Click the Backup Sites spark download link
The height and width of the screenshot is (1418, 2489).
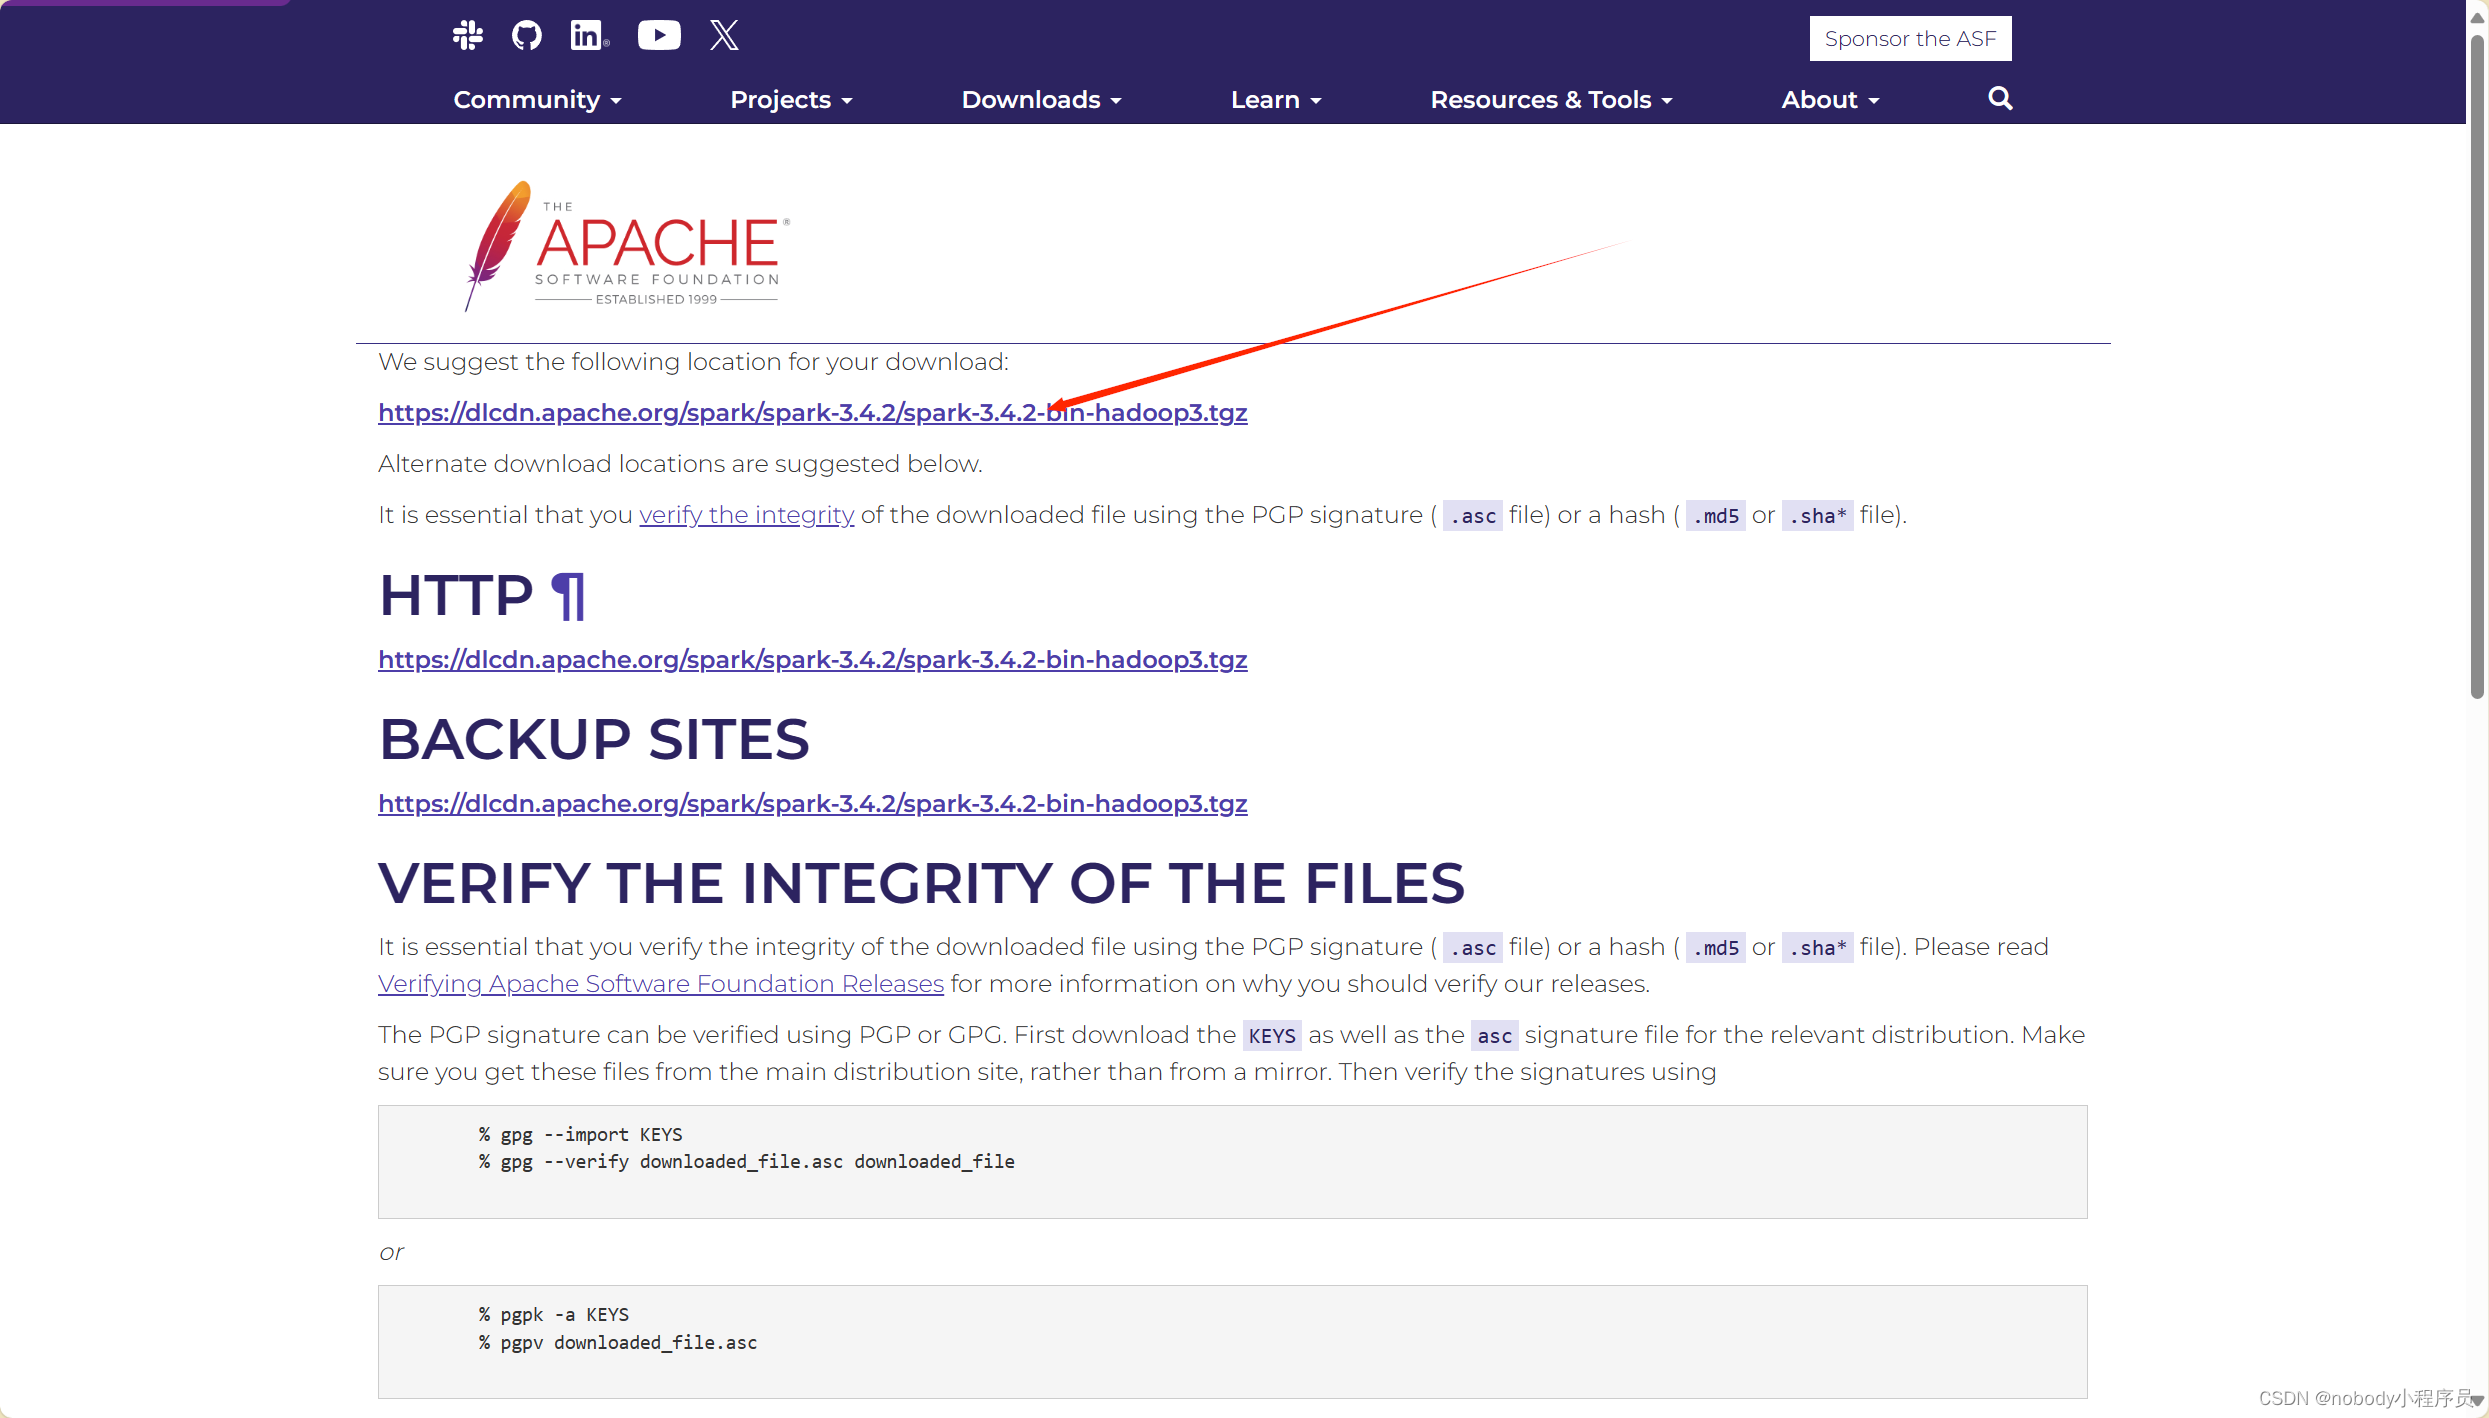coord(812,804)
